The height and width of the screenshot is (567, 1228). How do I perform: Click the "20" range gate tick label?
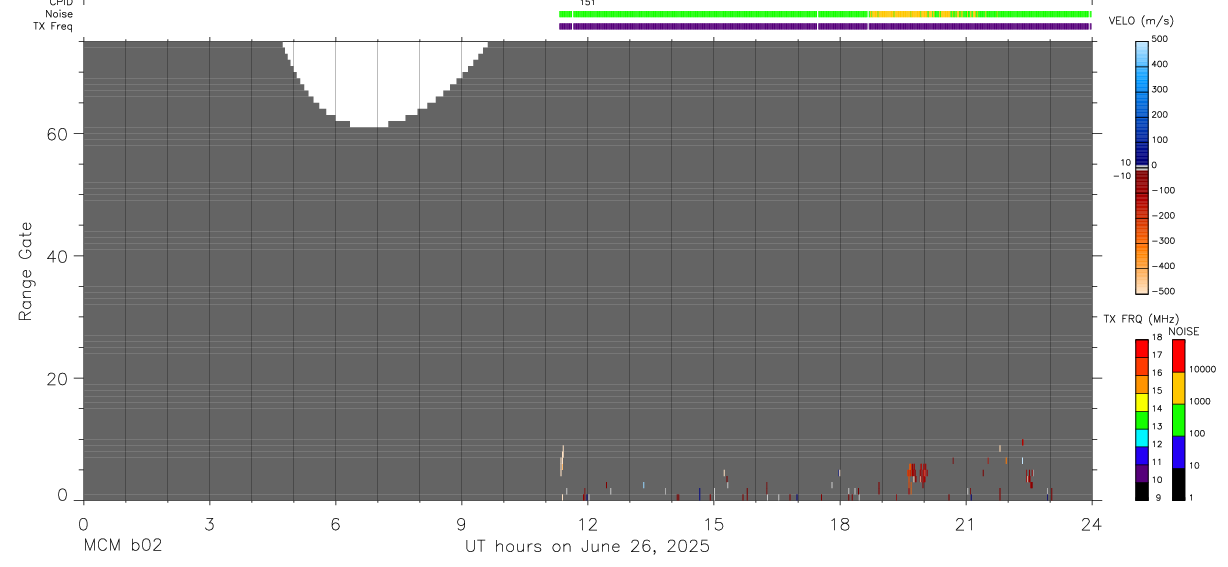point(56,379)
